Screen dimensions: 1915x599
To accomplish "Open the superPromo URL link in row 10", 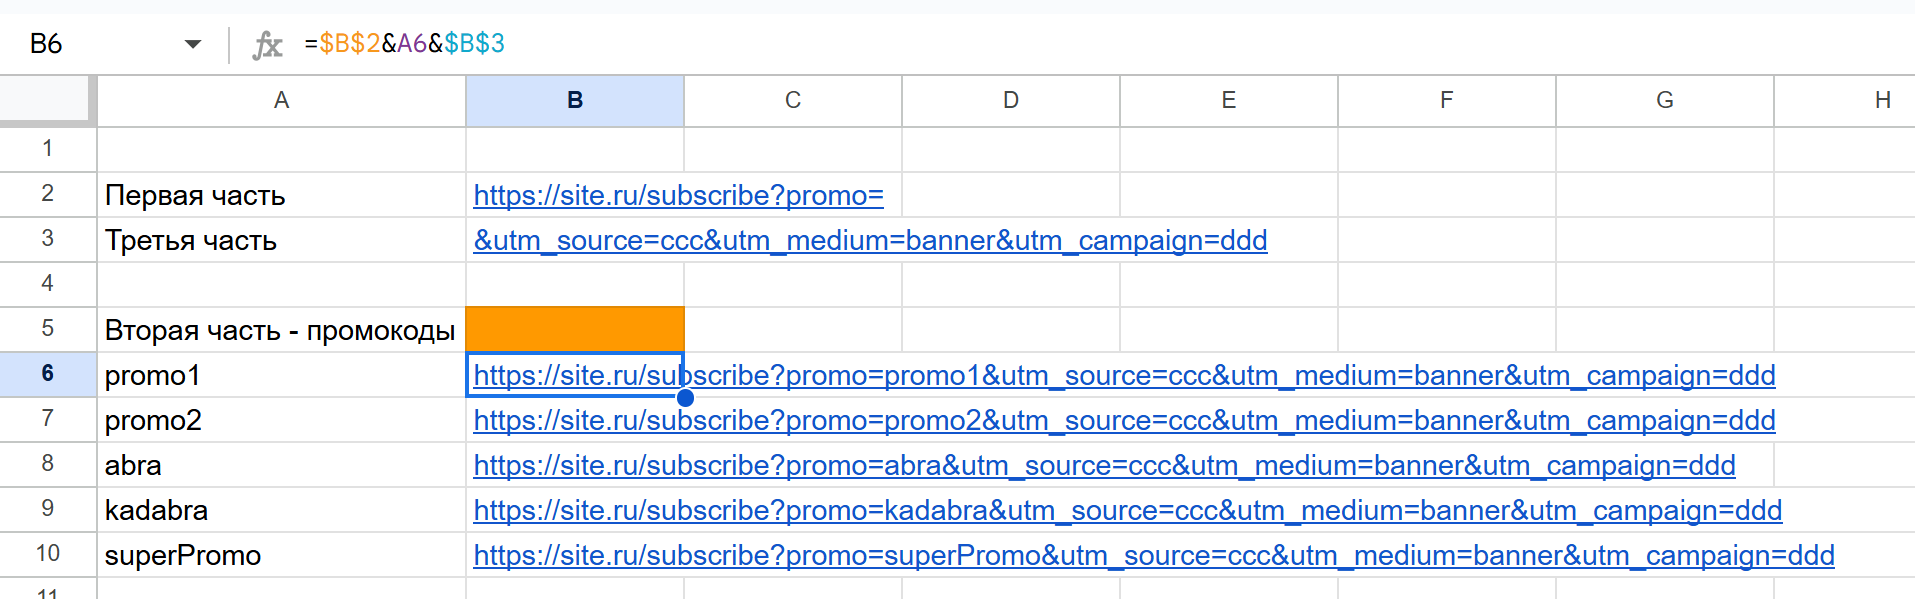I will coord(1153,555).
